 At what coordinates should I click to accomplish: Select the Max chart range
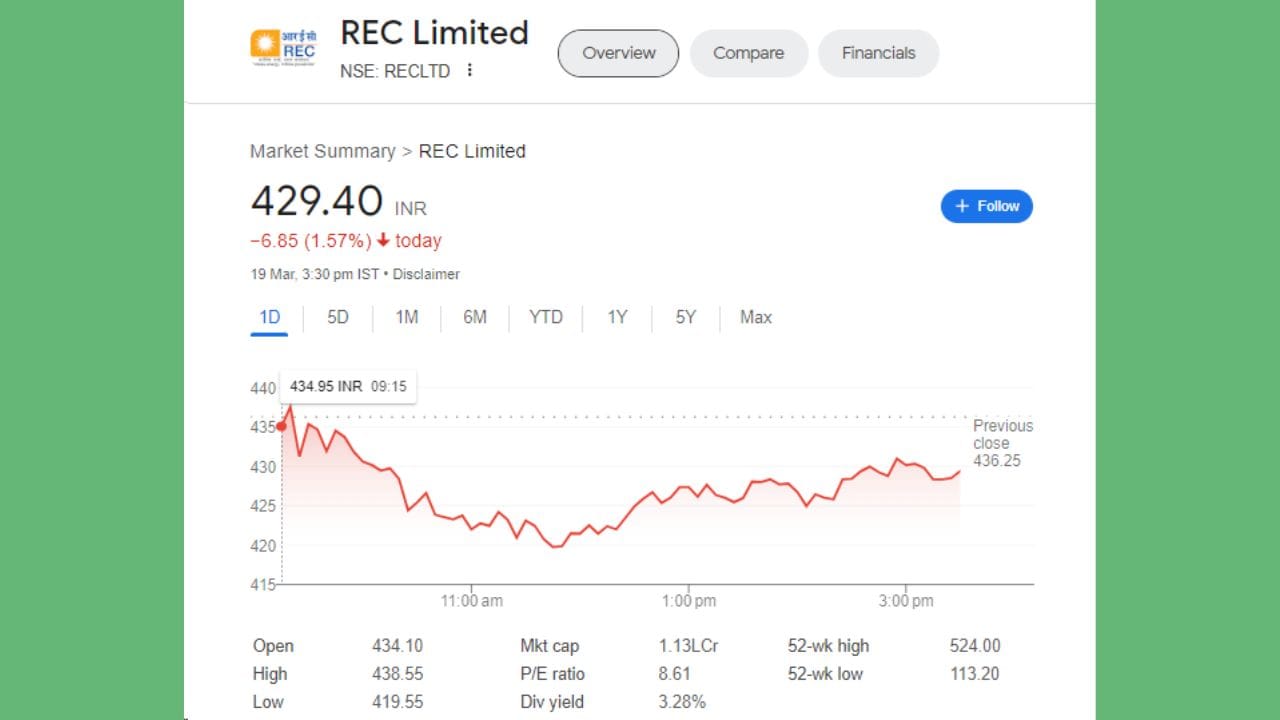755,317
